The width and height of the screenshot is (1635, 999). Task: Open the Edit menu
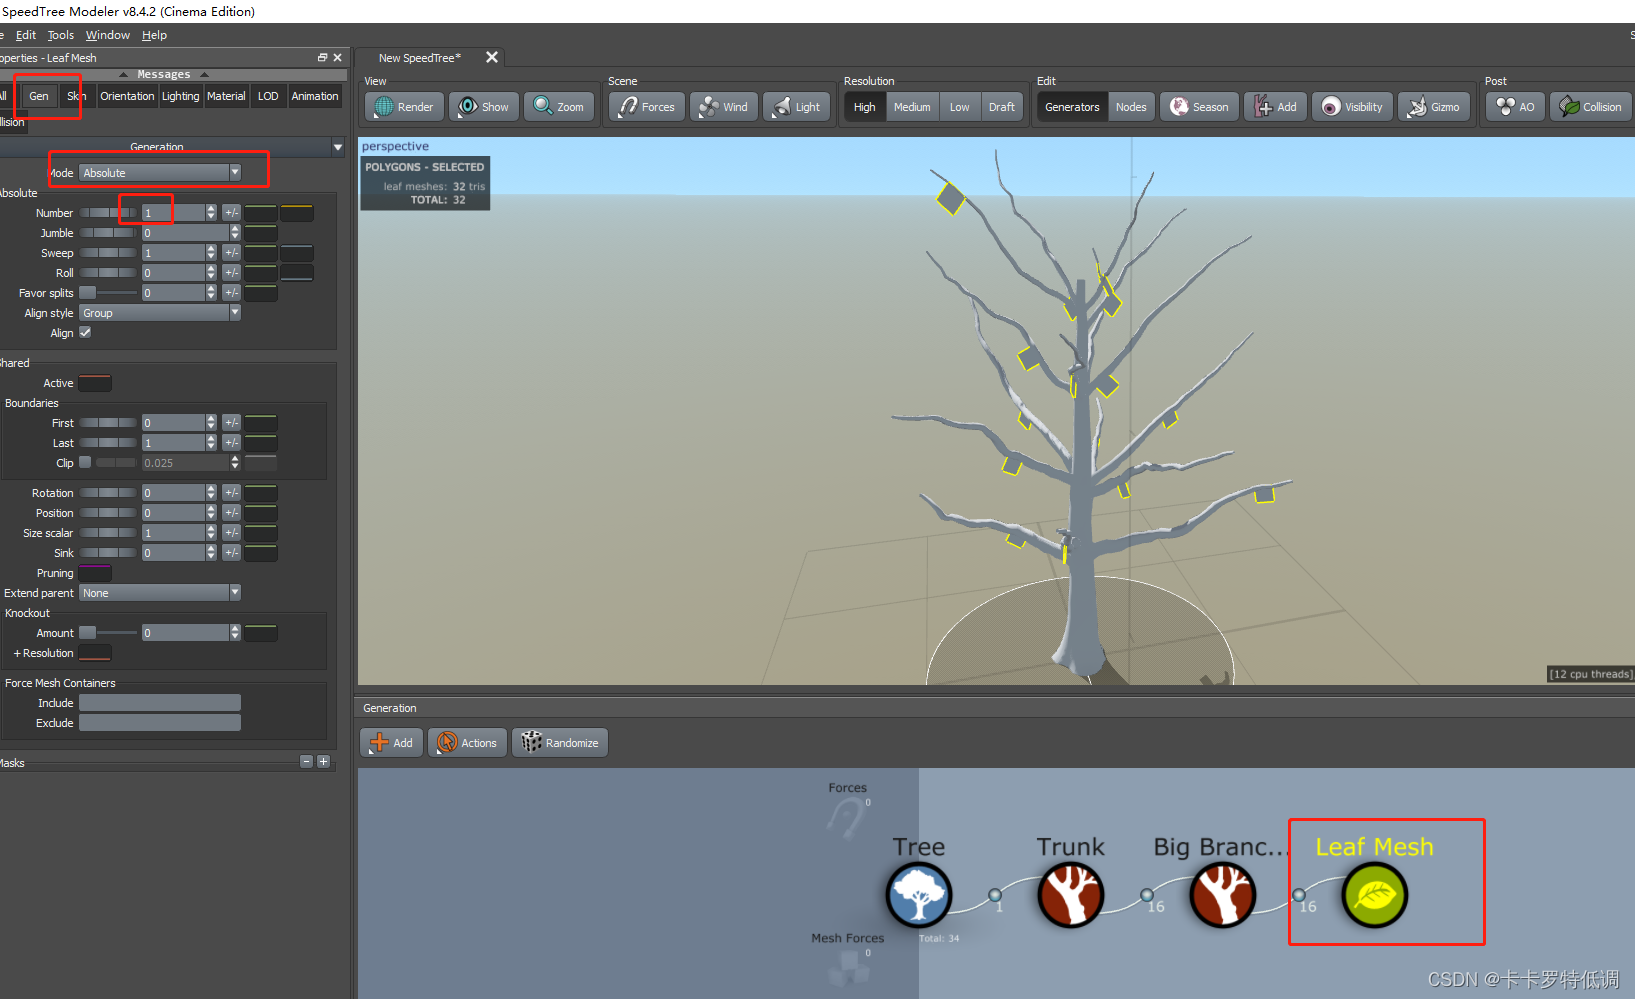(26, 35)
